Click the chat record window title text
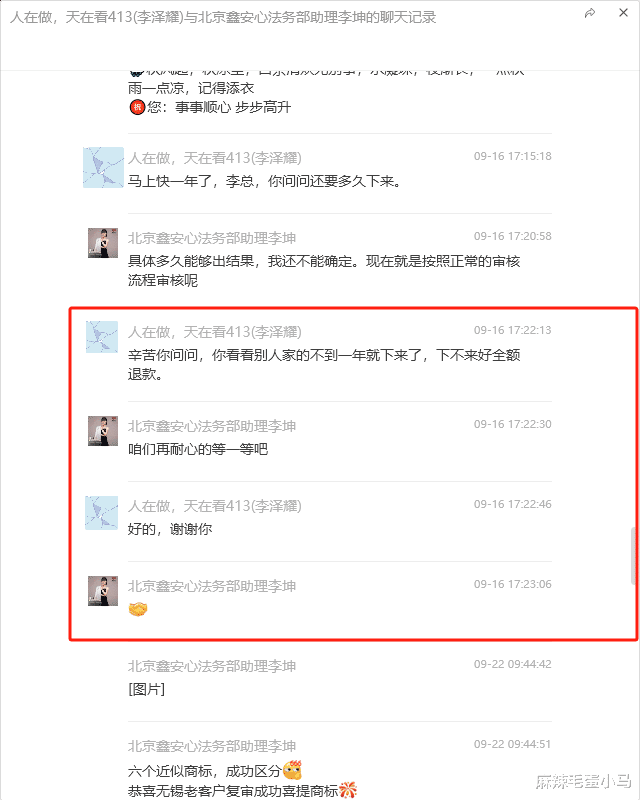This screenshot has height=800, width=640. tap(223, 17)
